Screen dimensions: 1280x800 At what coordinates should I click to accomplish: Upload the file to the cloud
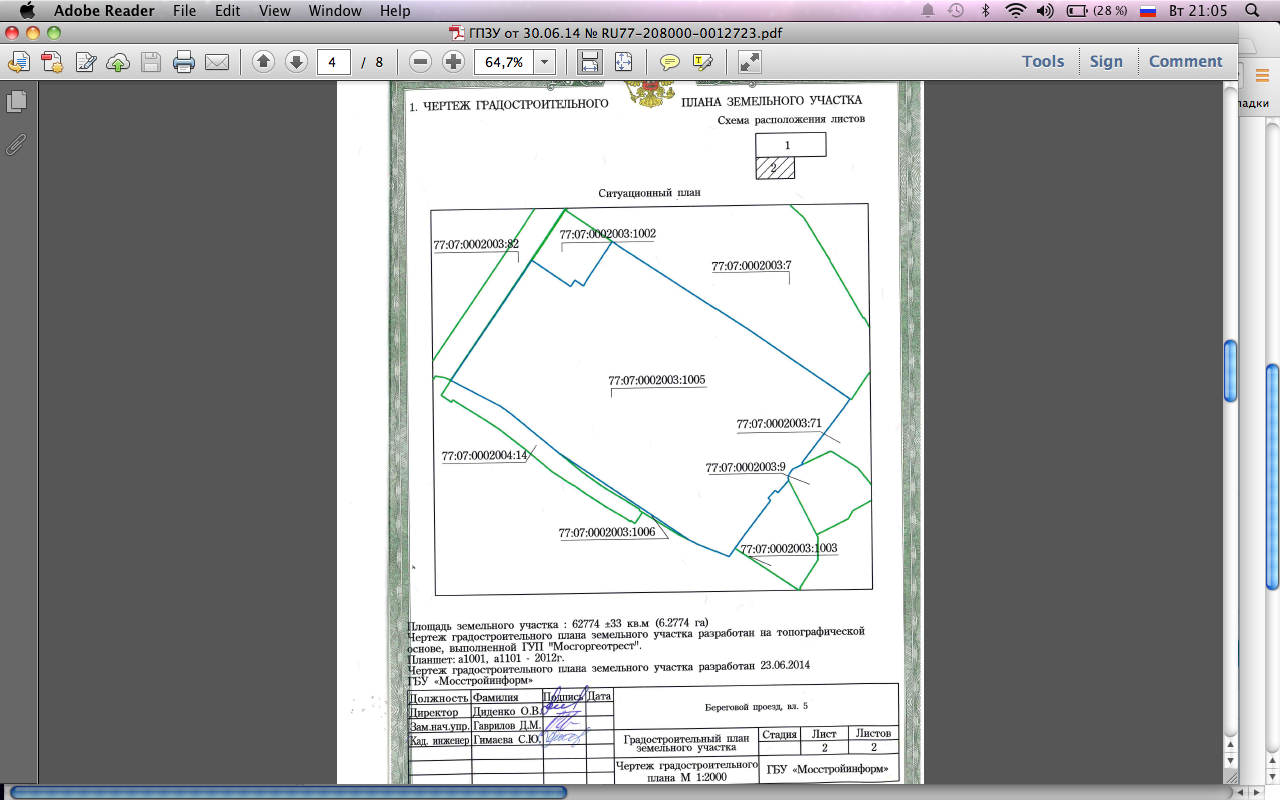click(x=118, y=62)
